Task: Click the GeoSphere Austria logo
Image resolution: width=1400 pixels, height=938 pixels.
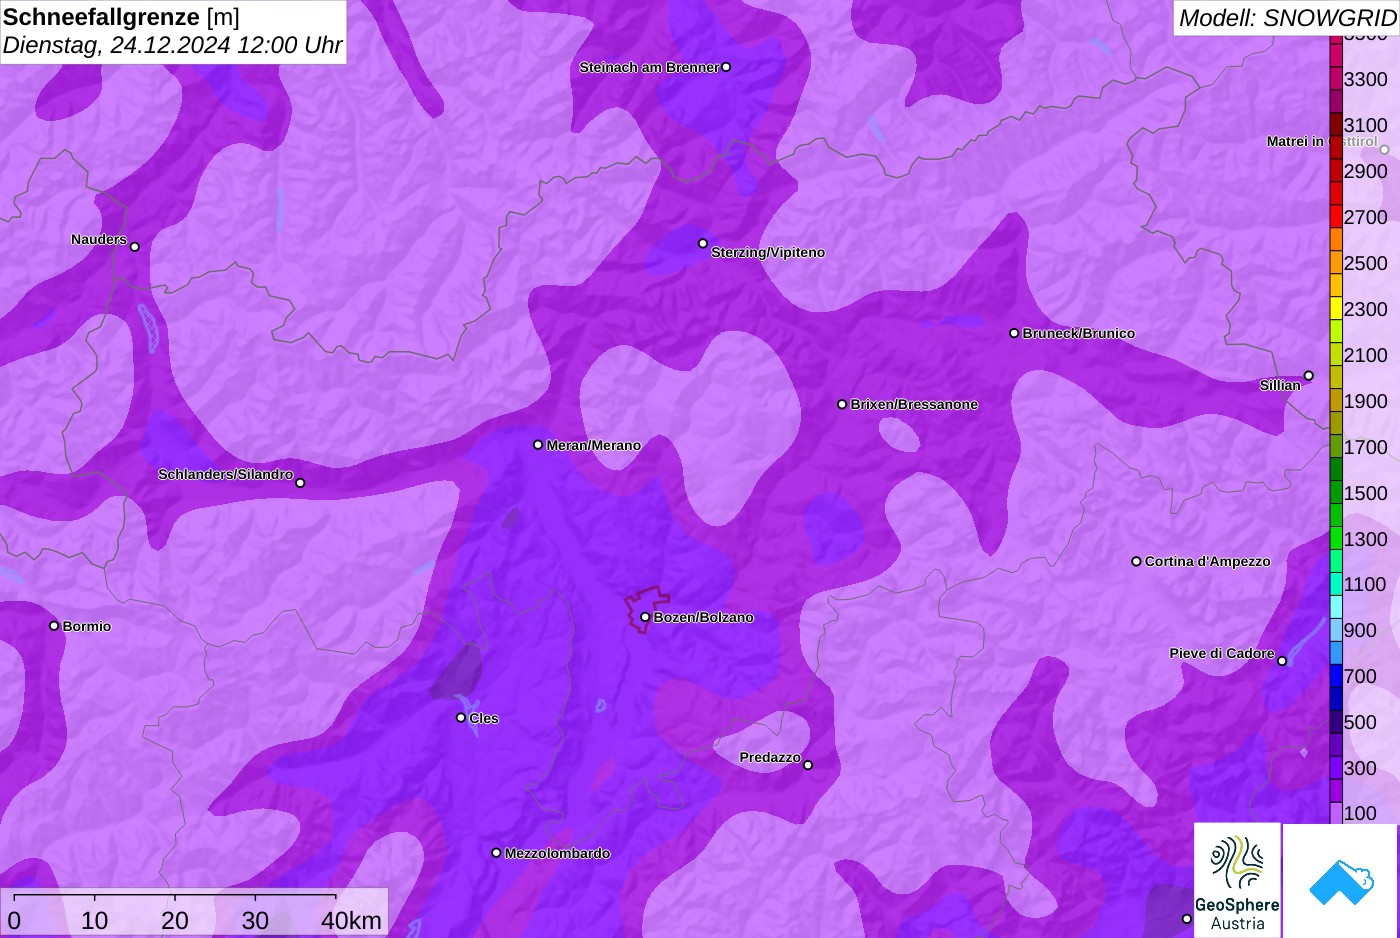Action: click(1237, 881)
